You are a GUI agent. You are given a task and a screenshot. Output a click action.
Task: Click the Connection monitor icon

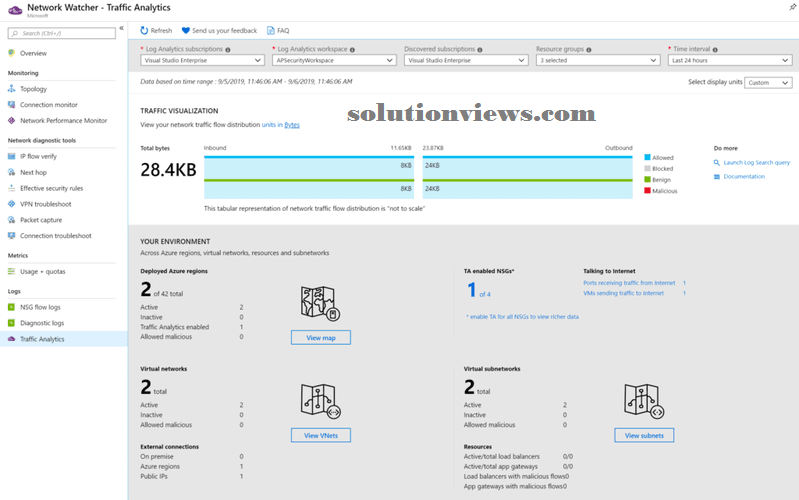pos(12,104)
